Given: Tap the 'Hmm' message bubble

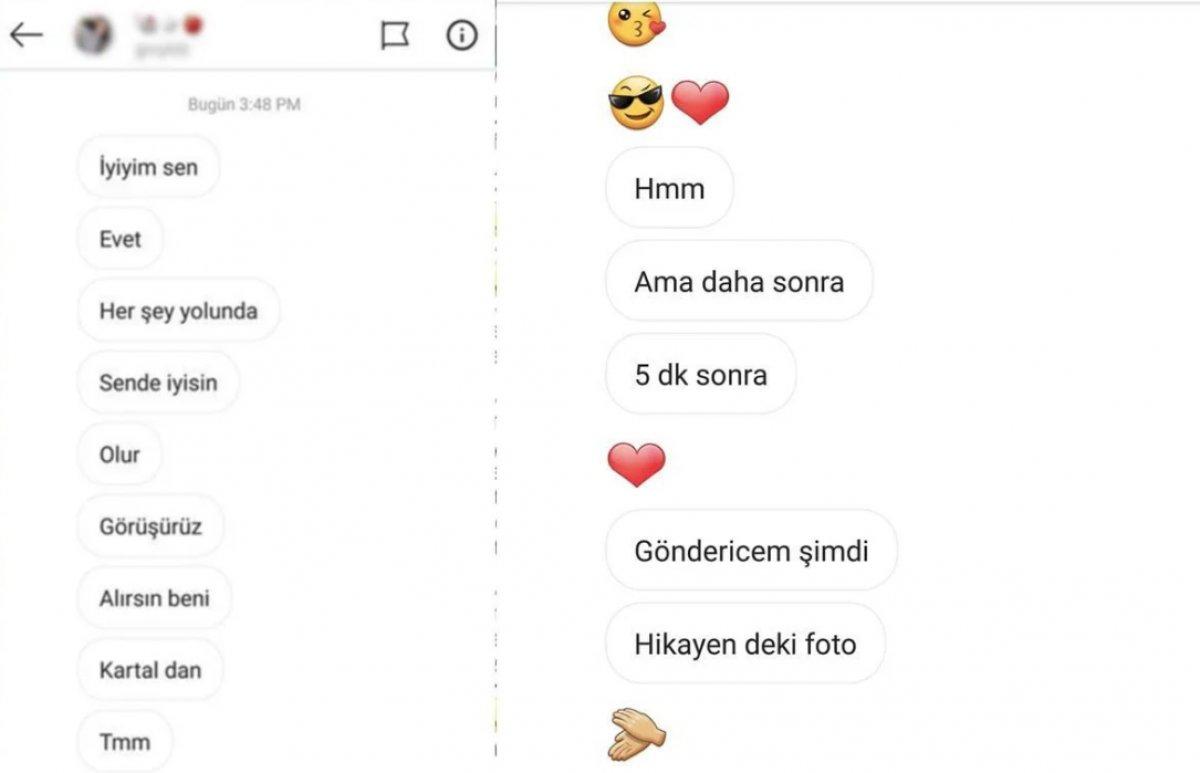Looking at the screenshot, I should [669, 188].
